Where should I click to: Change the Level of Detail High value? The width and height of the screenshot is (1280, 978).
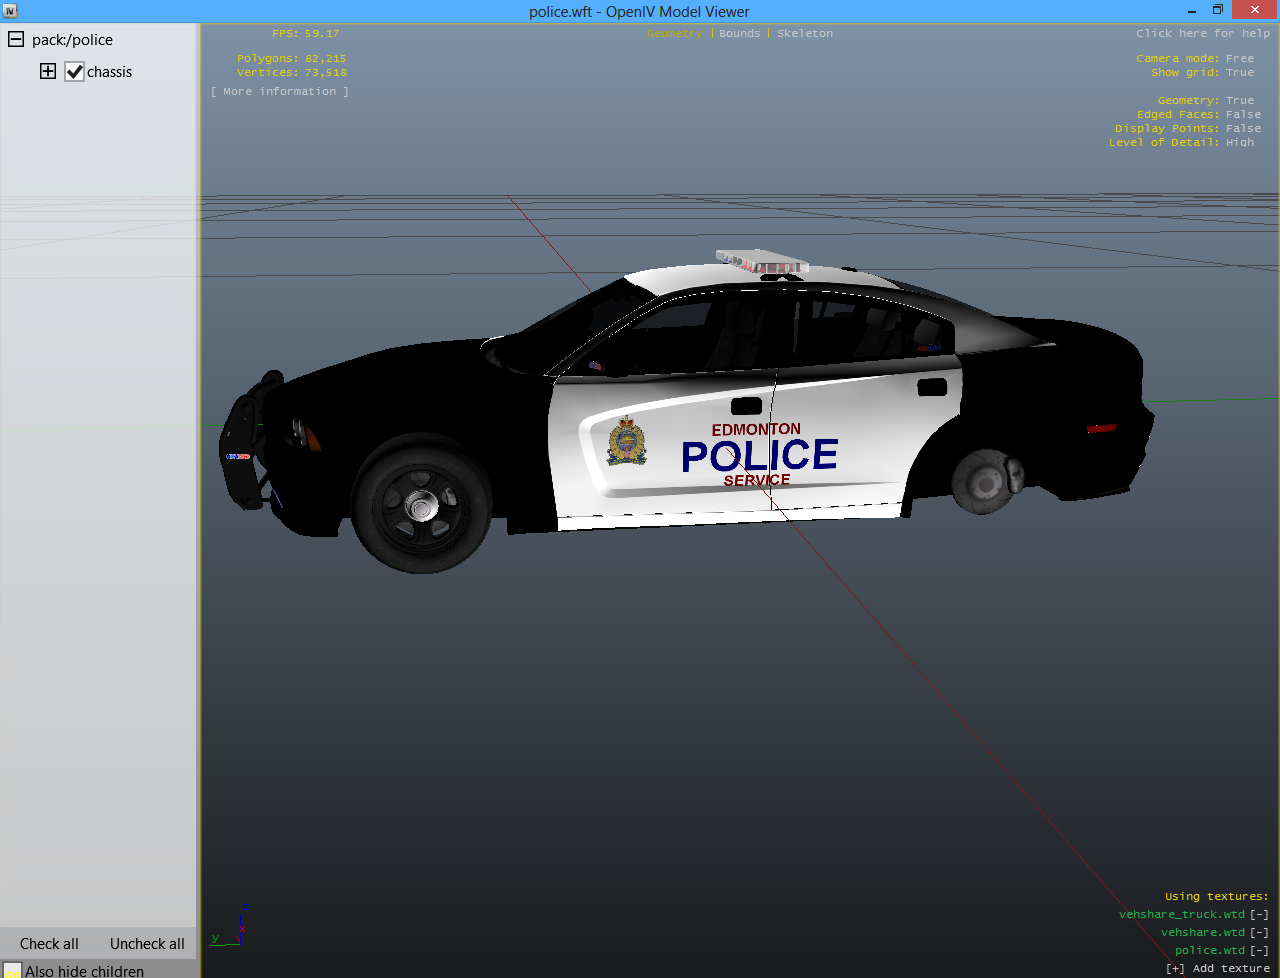click(x=1239, y=142)
